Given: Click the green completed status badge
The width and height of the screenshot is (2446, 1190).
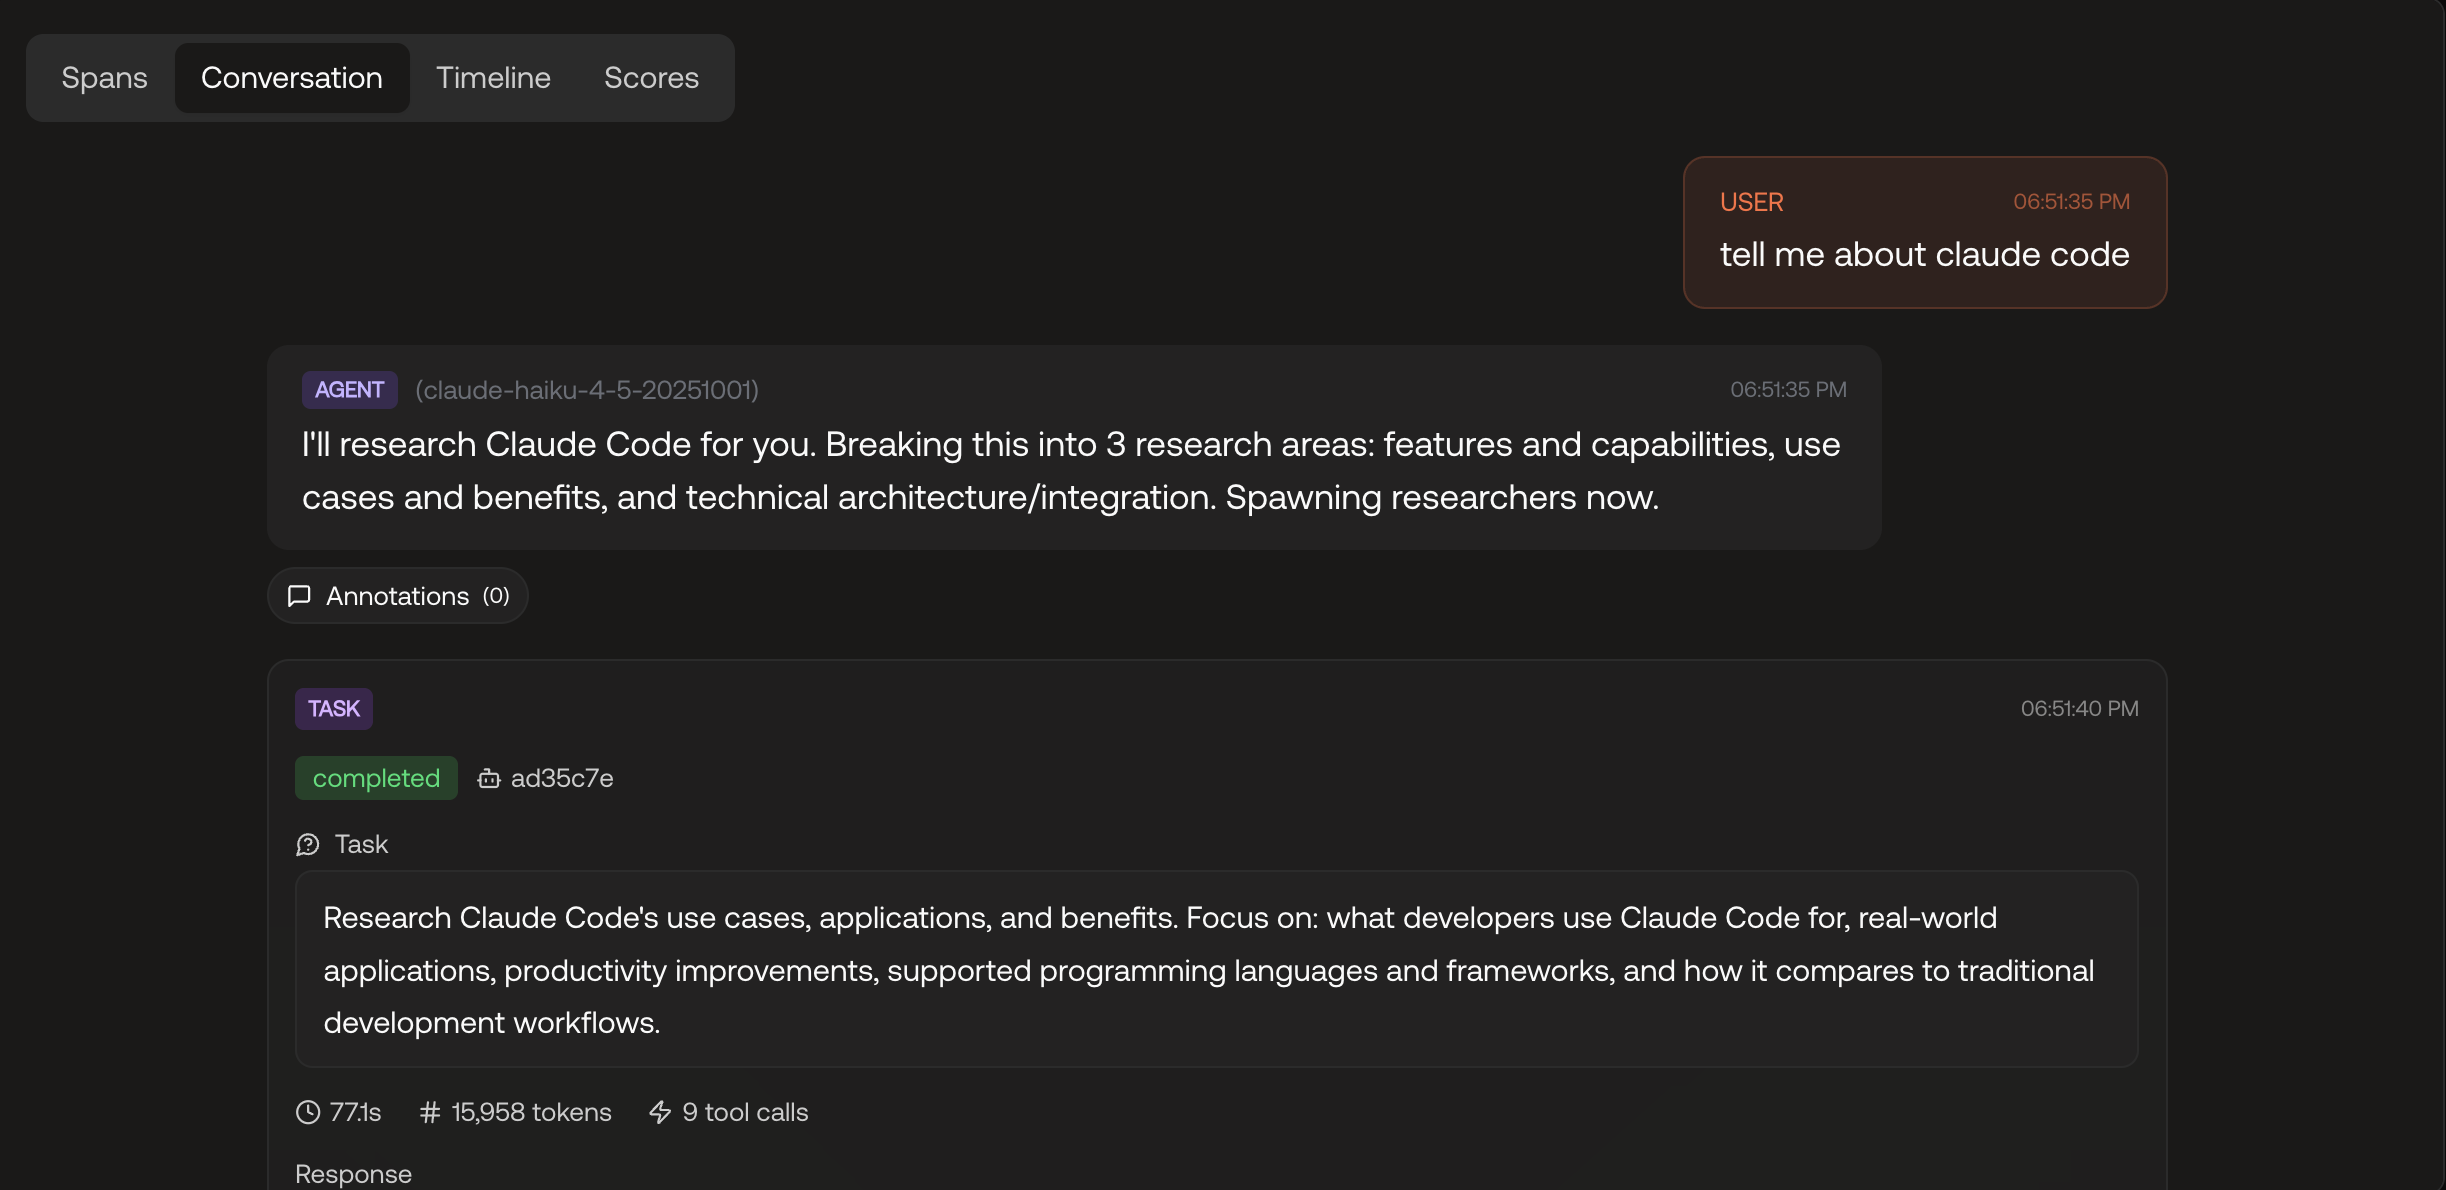Looking at the screenshot, I should 375,778.
